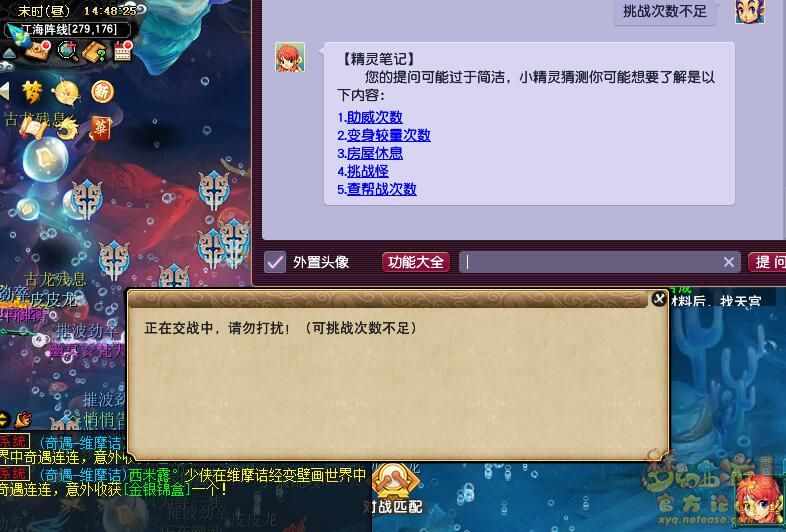Open the help book with question mark

coord(94,51)
